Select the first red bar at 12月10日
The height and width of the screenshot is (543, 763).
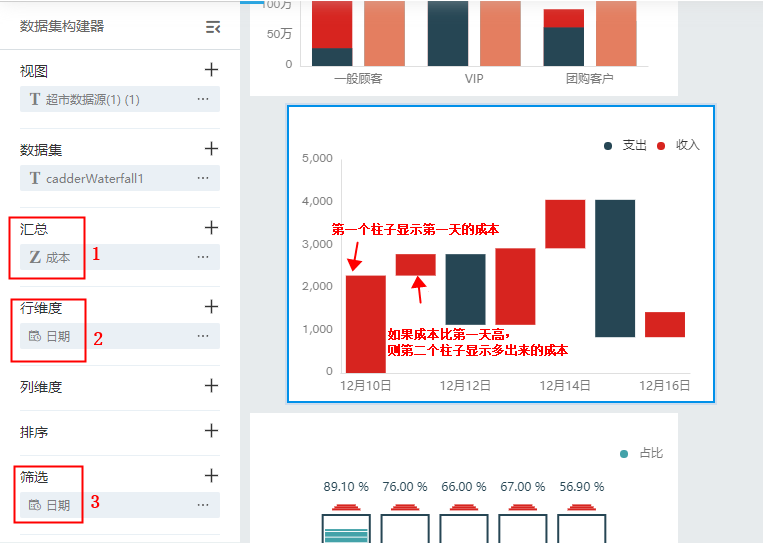point(366,324)
